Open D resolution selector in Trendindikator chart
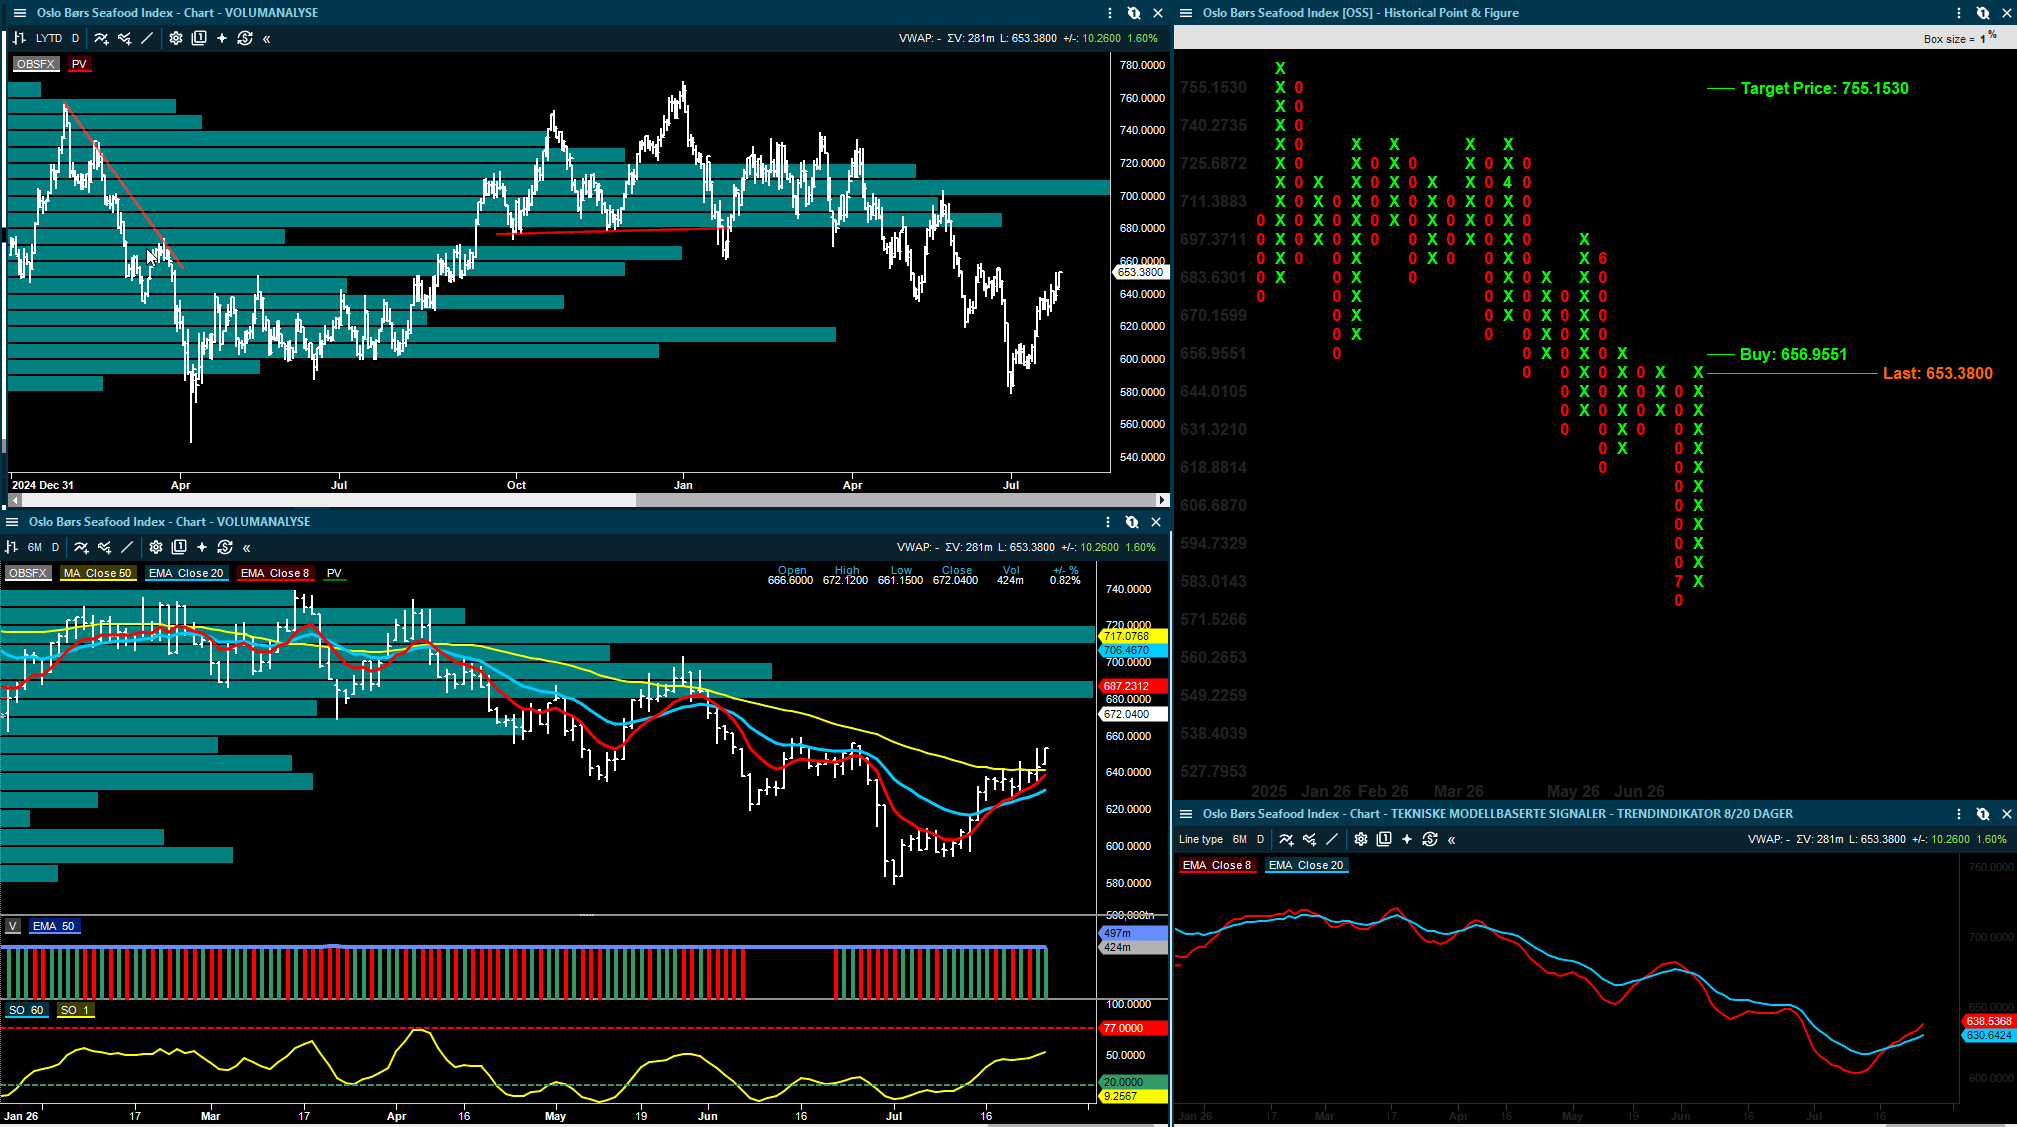The image size is (2017, 1127). pos(1260,839)
